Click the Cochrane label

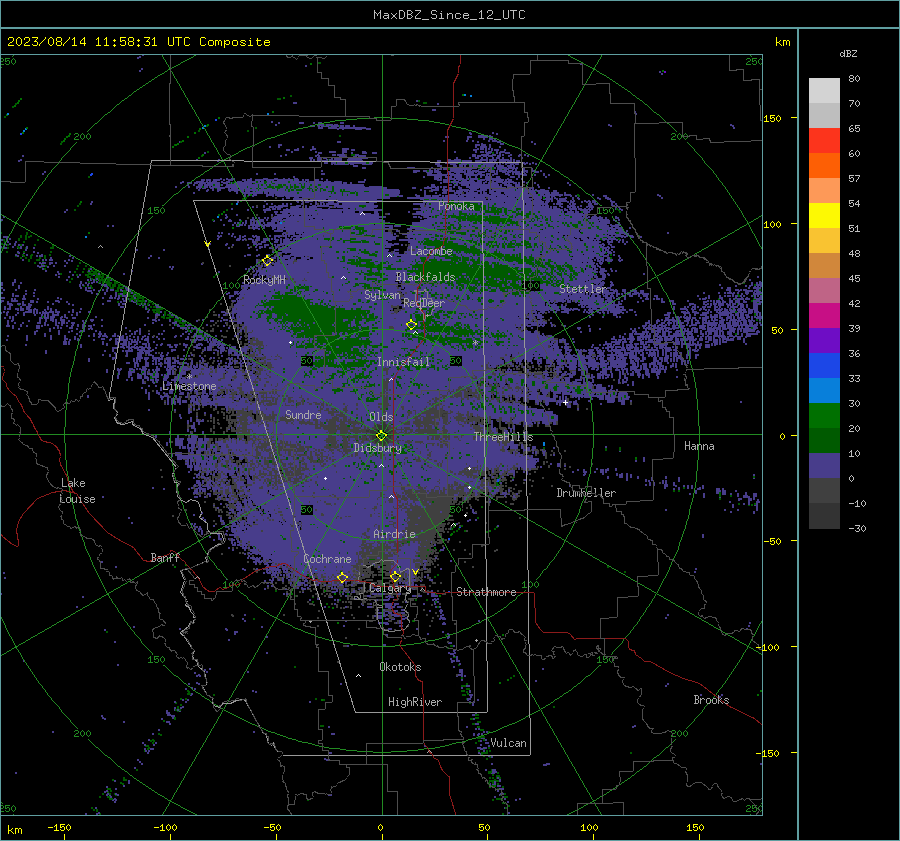[327, 559]
